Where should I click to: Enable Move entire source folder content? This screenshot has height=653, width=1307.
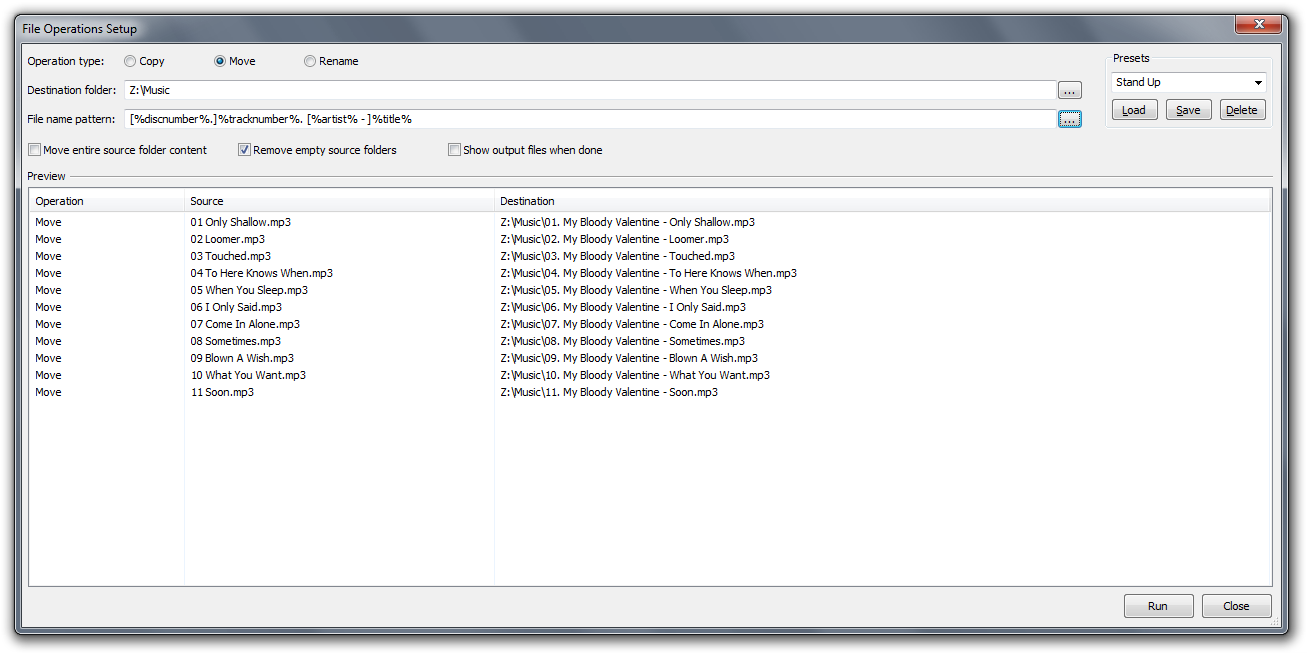[x=35, y=150]
